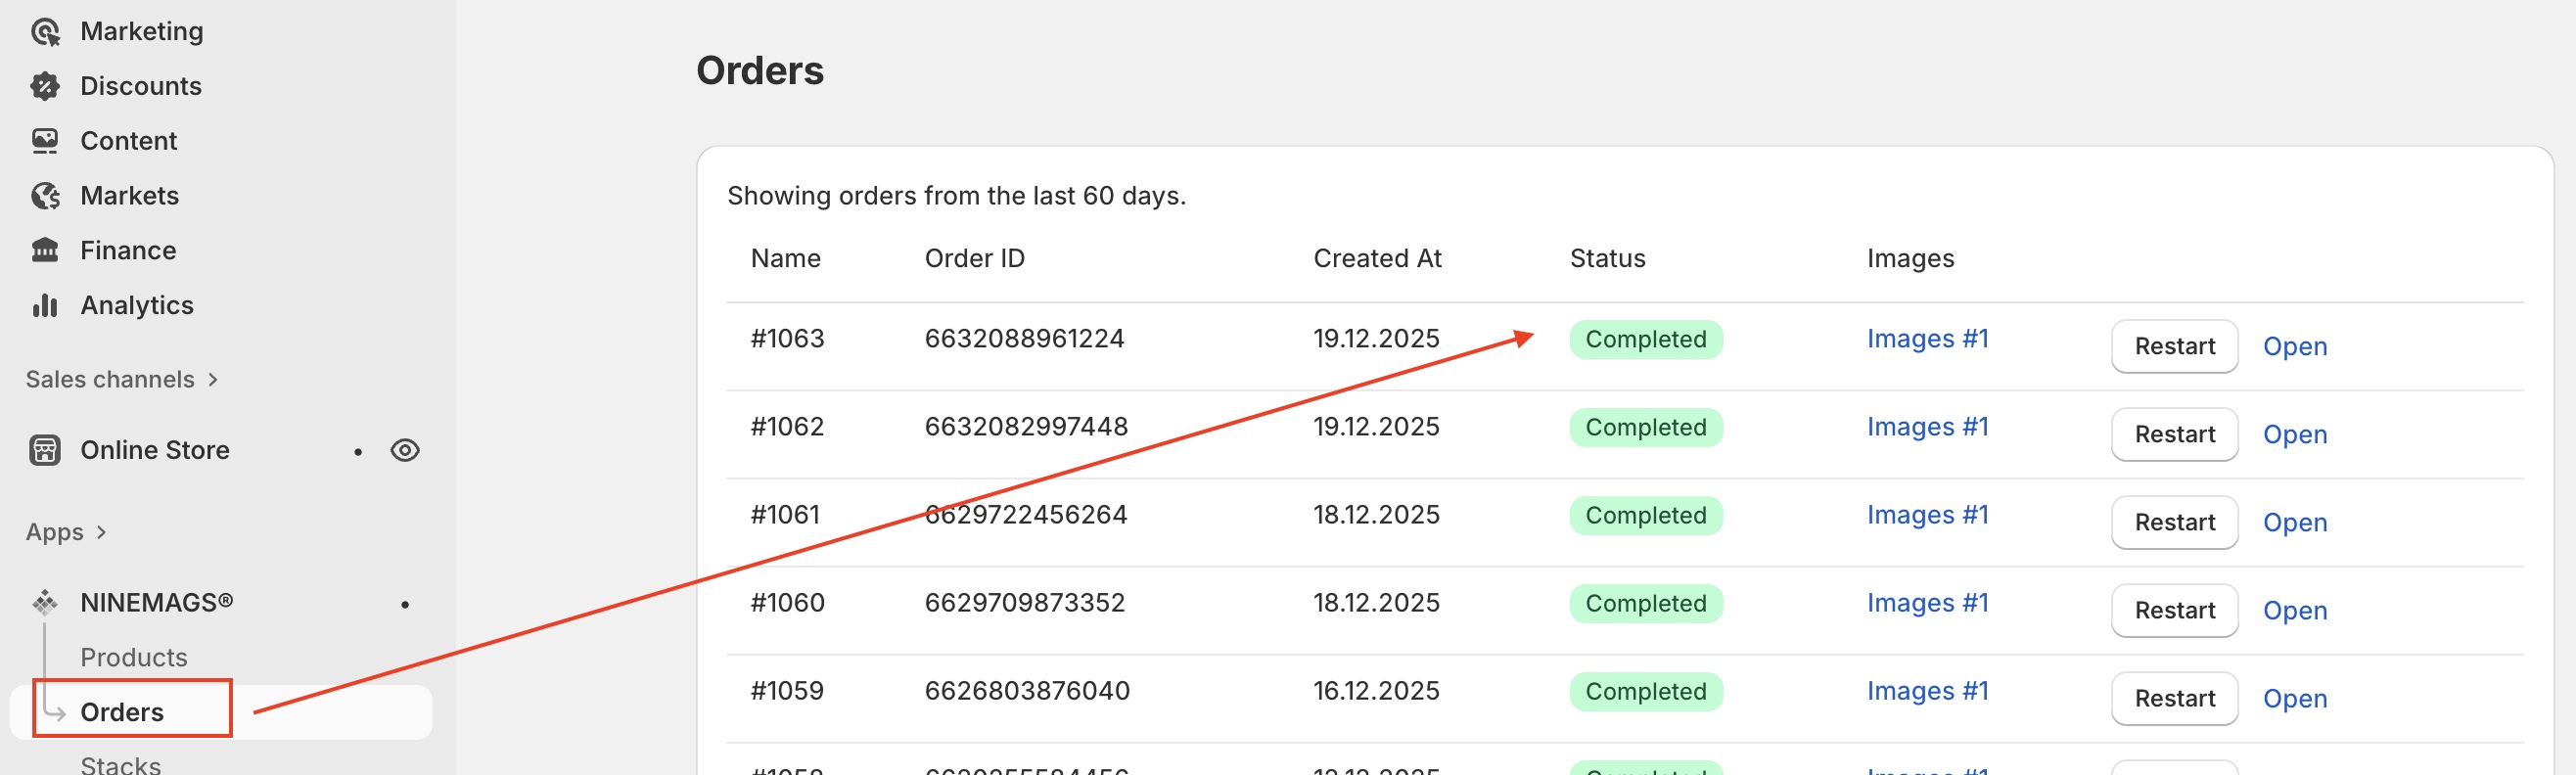
Task: Open the Marketing menu item
Action: [142, 32]
